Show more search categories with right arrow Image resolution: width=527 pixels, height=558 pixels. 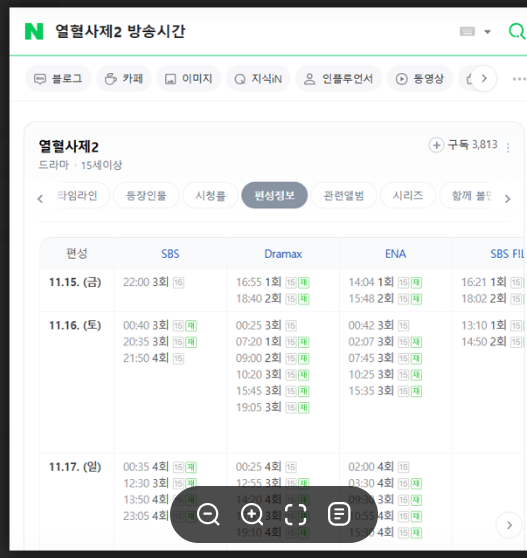coord(484,78)
